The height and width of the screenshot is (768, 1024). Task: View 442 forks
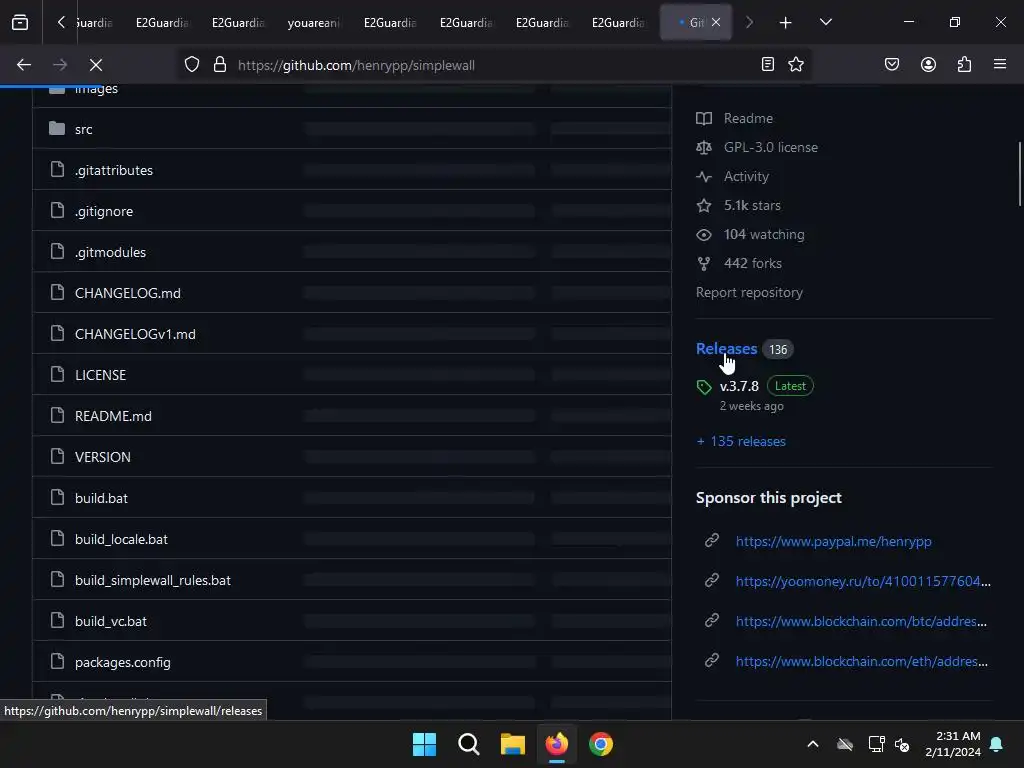[753, 263]
